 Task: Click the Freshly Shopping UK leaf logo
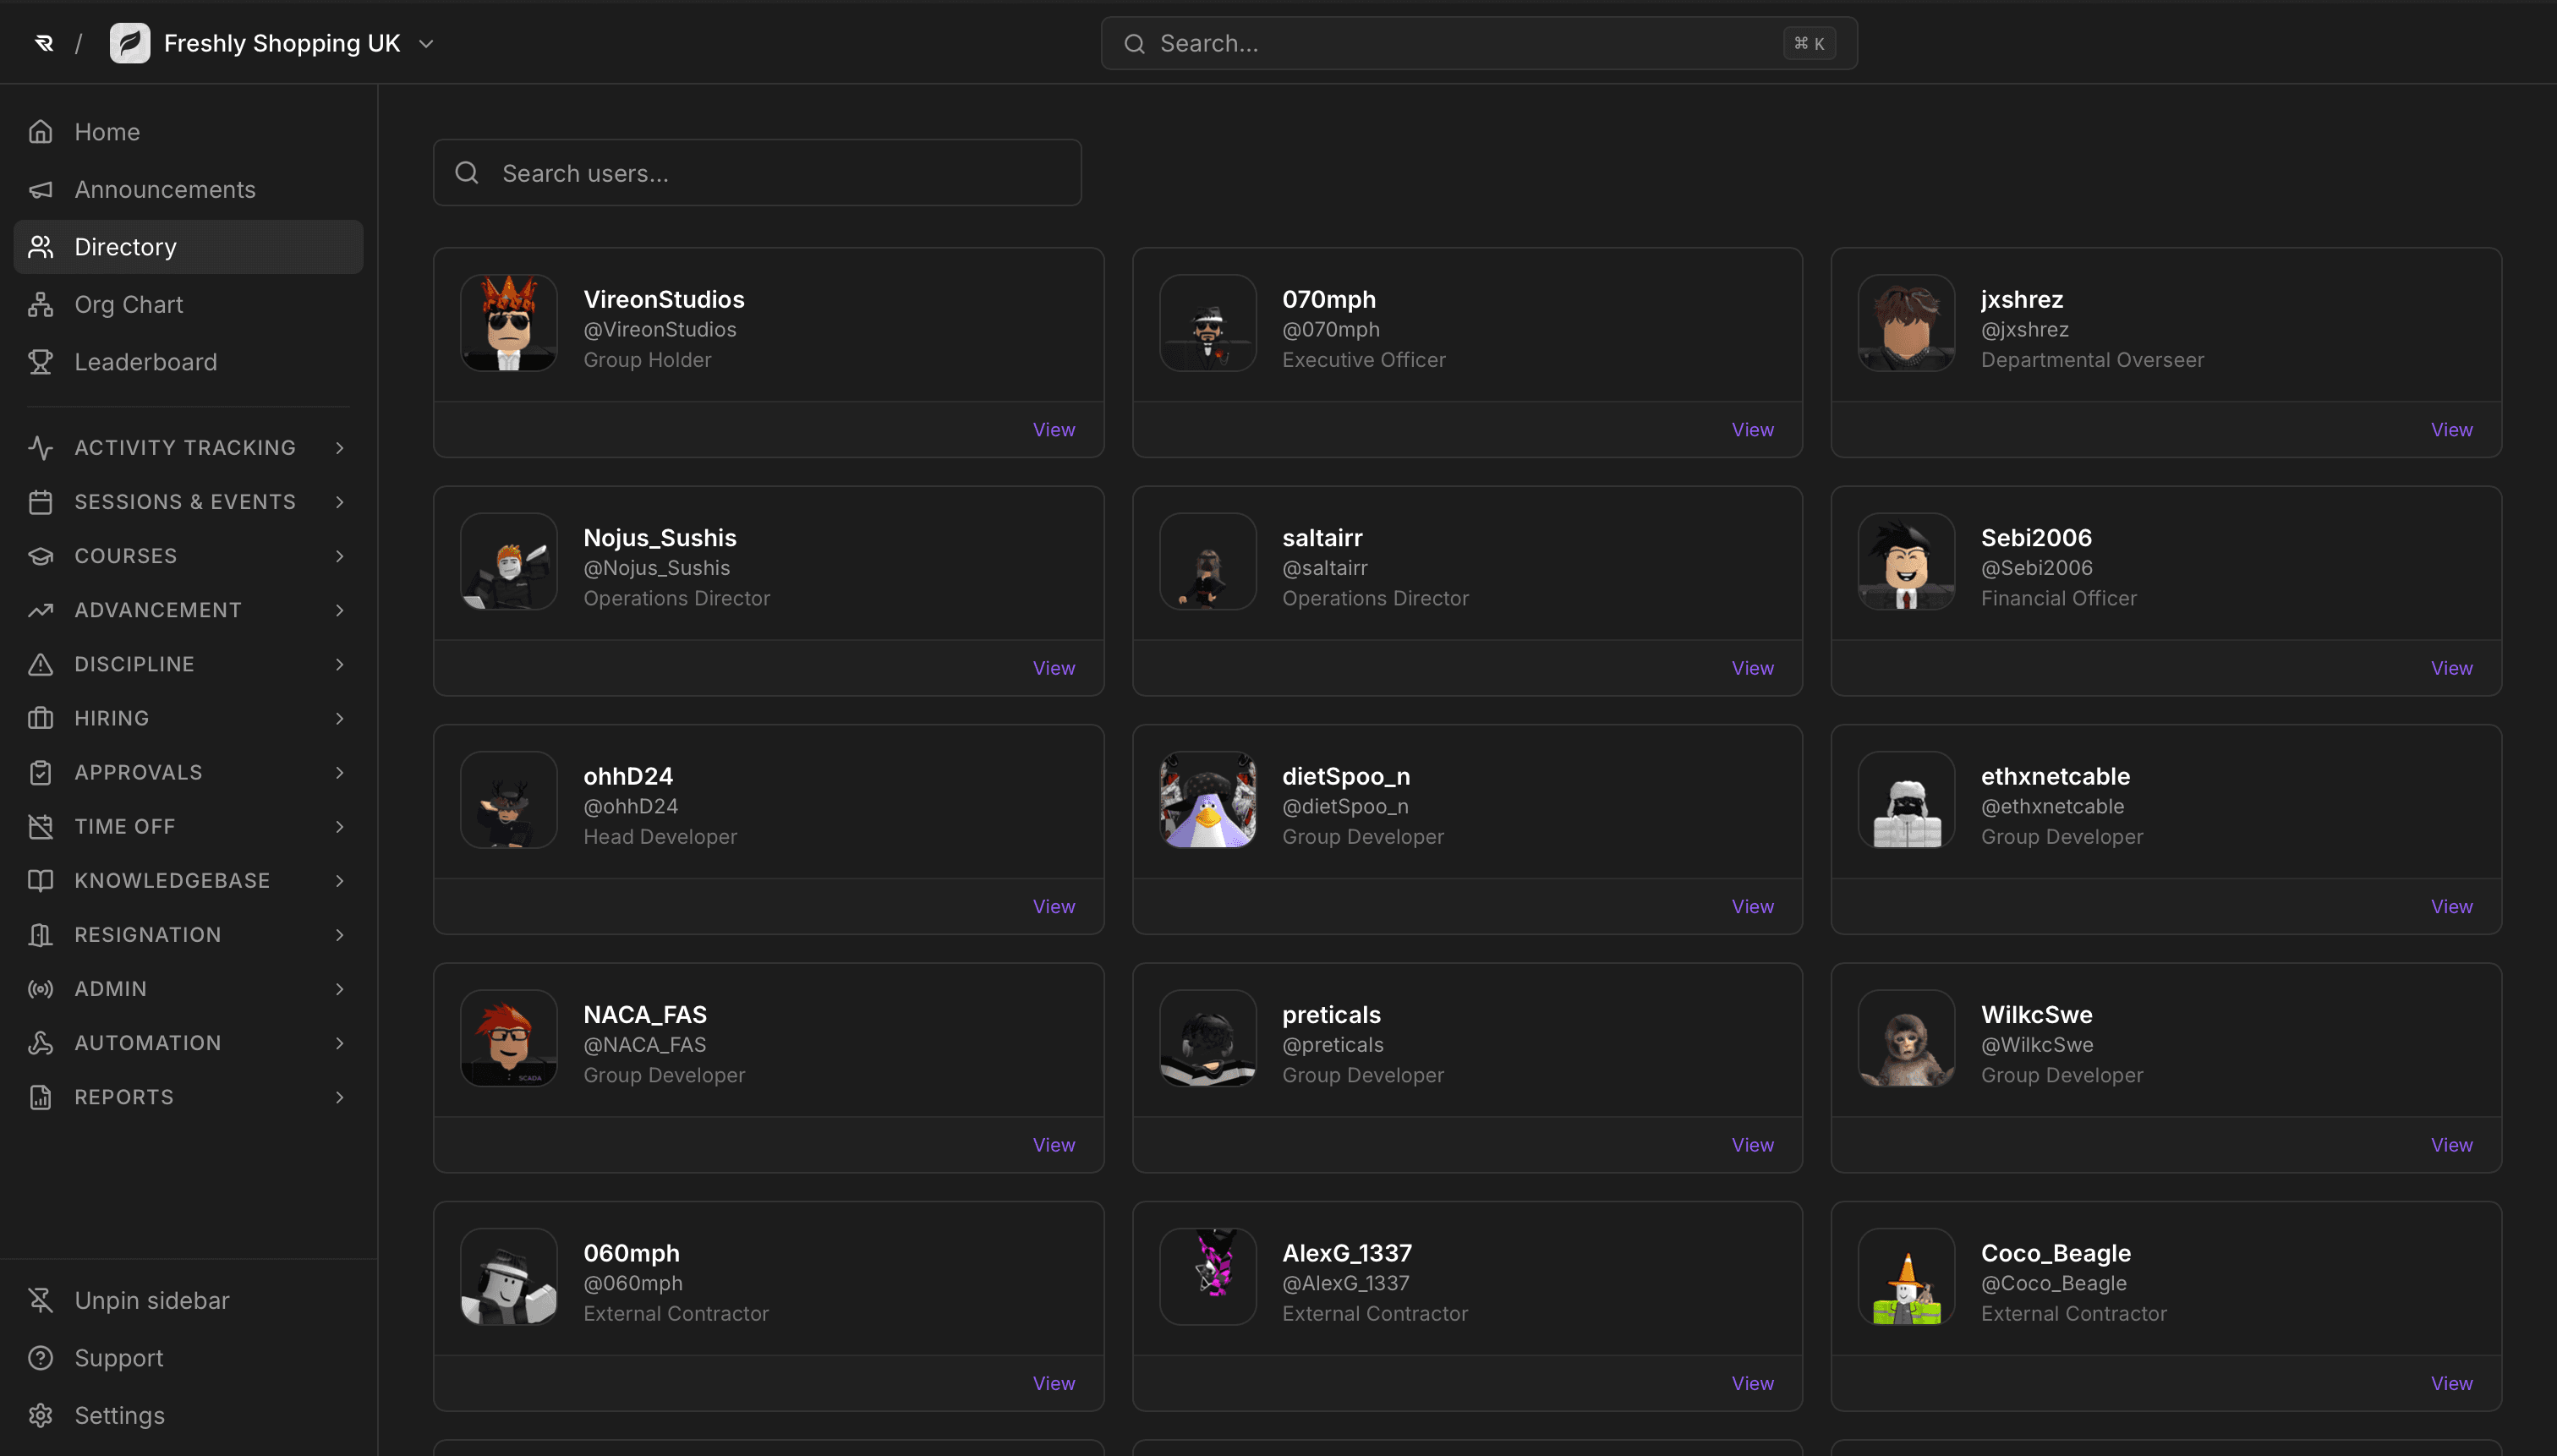[x=130, y=43]
